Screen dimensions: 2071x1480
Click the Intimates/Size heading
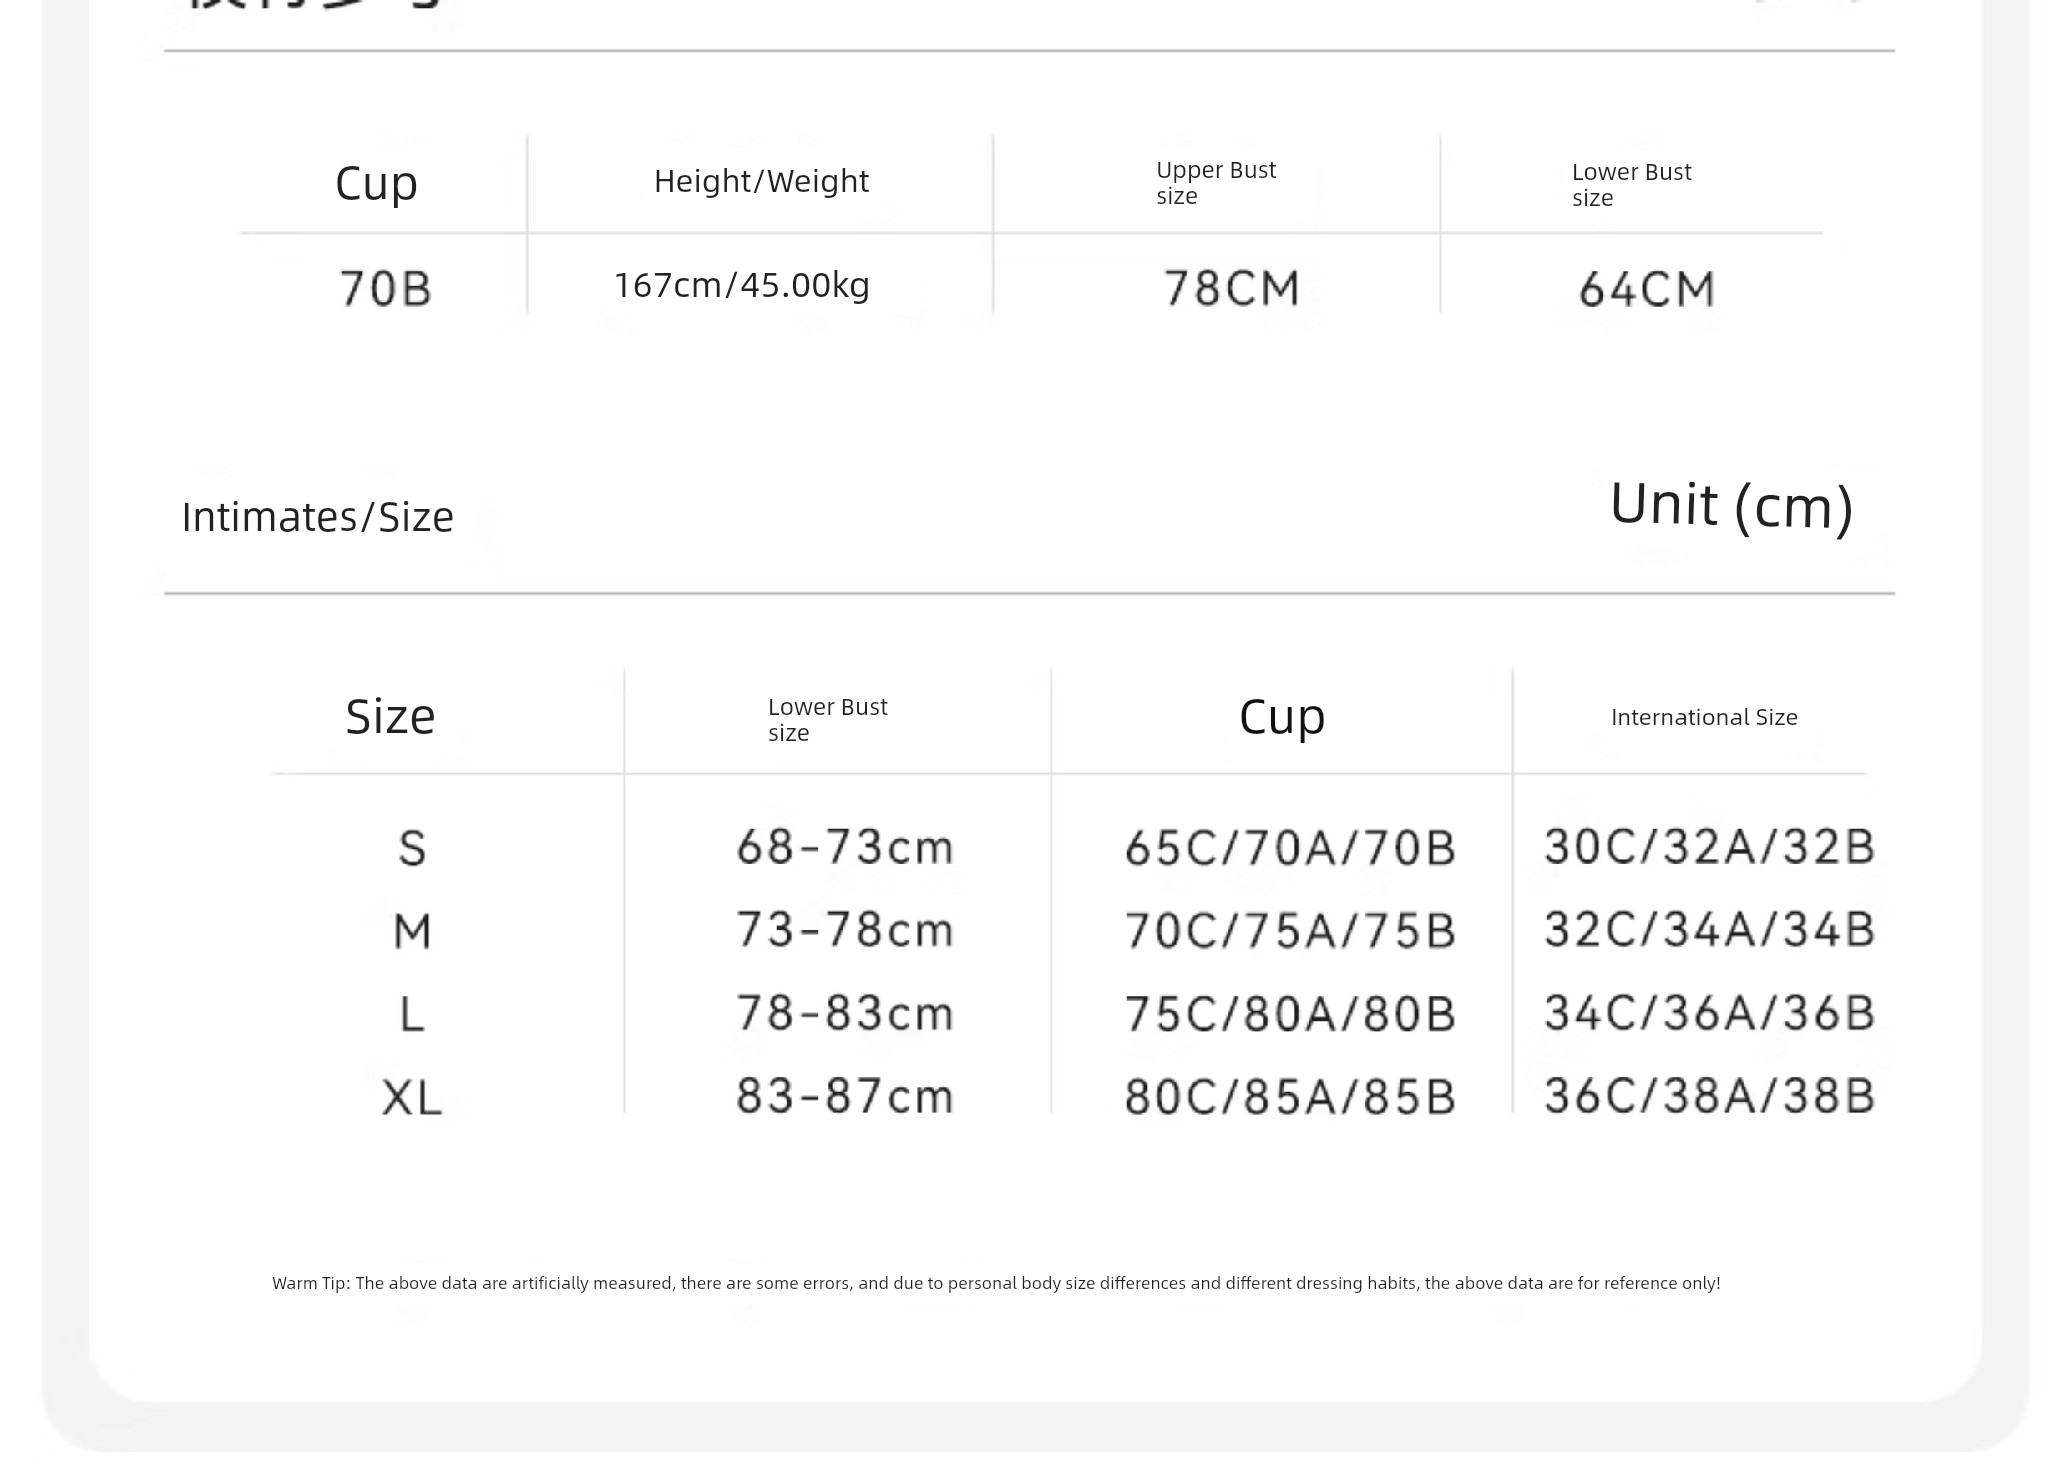pos(318,517)
